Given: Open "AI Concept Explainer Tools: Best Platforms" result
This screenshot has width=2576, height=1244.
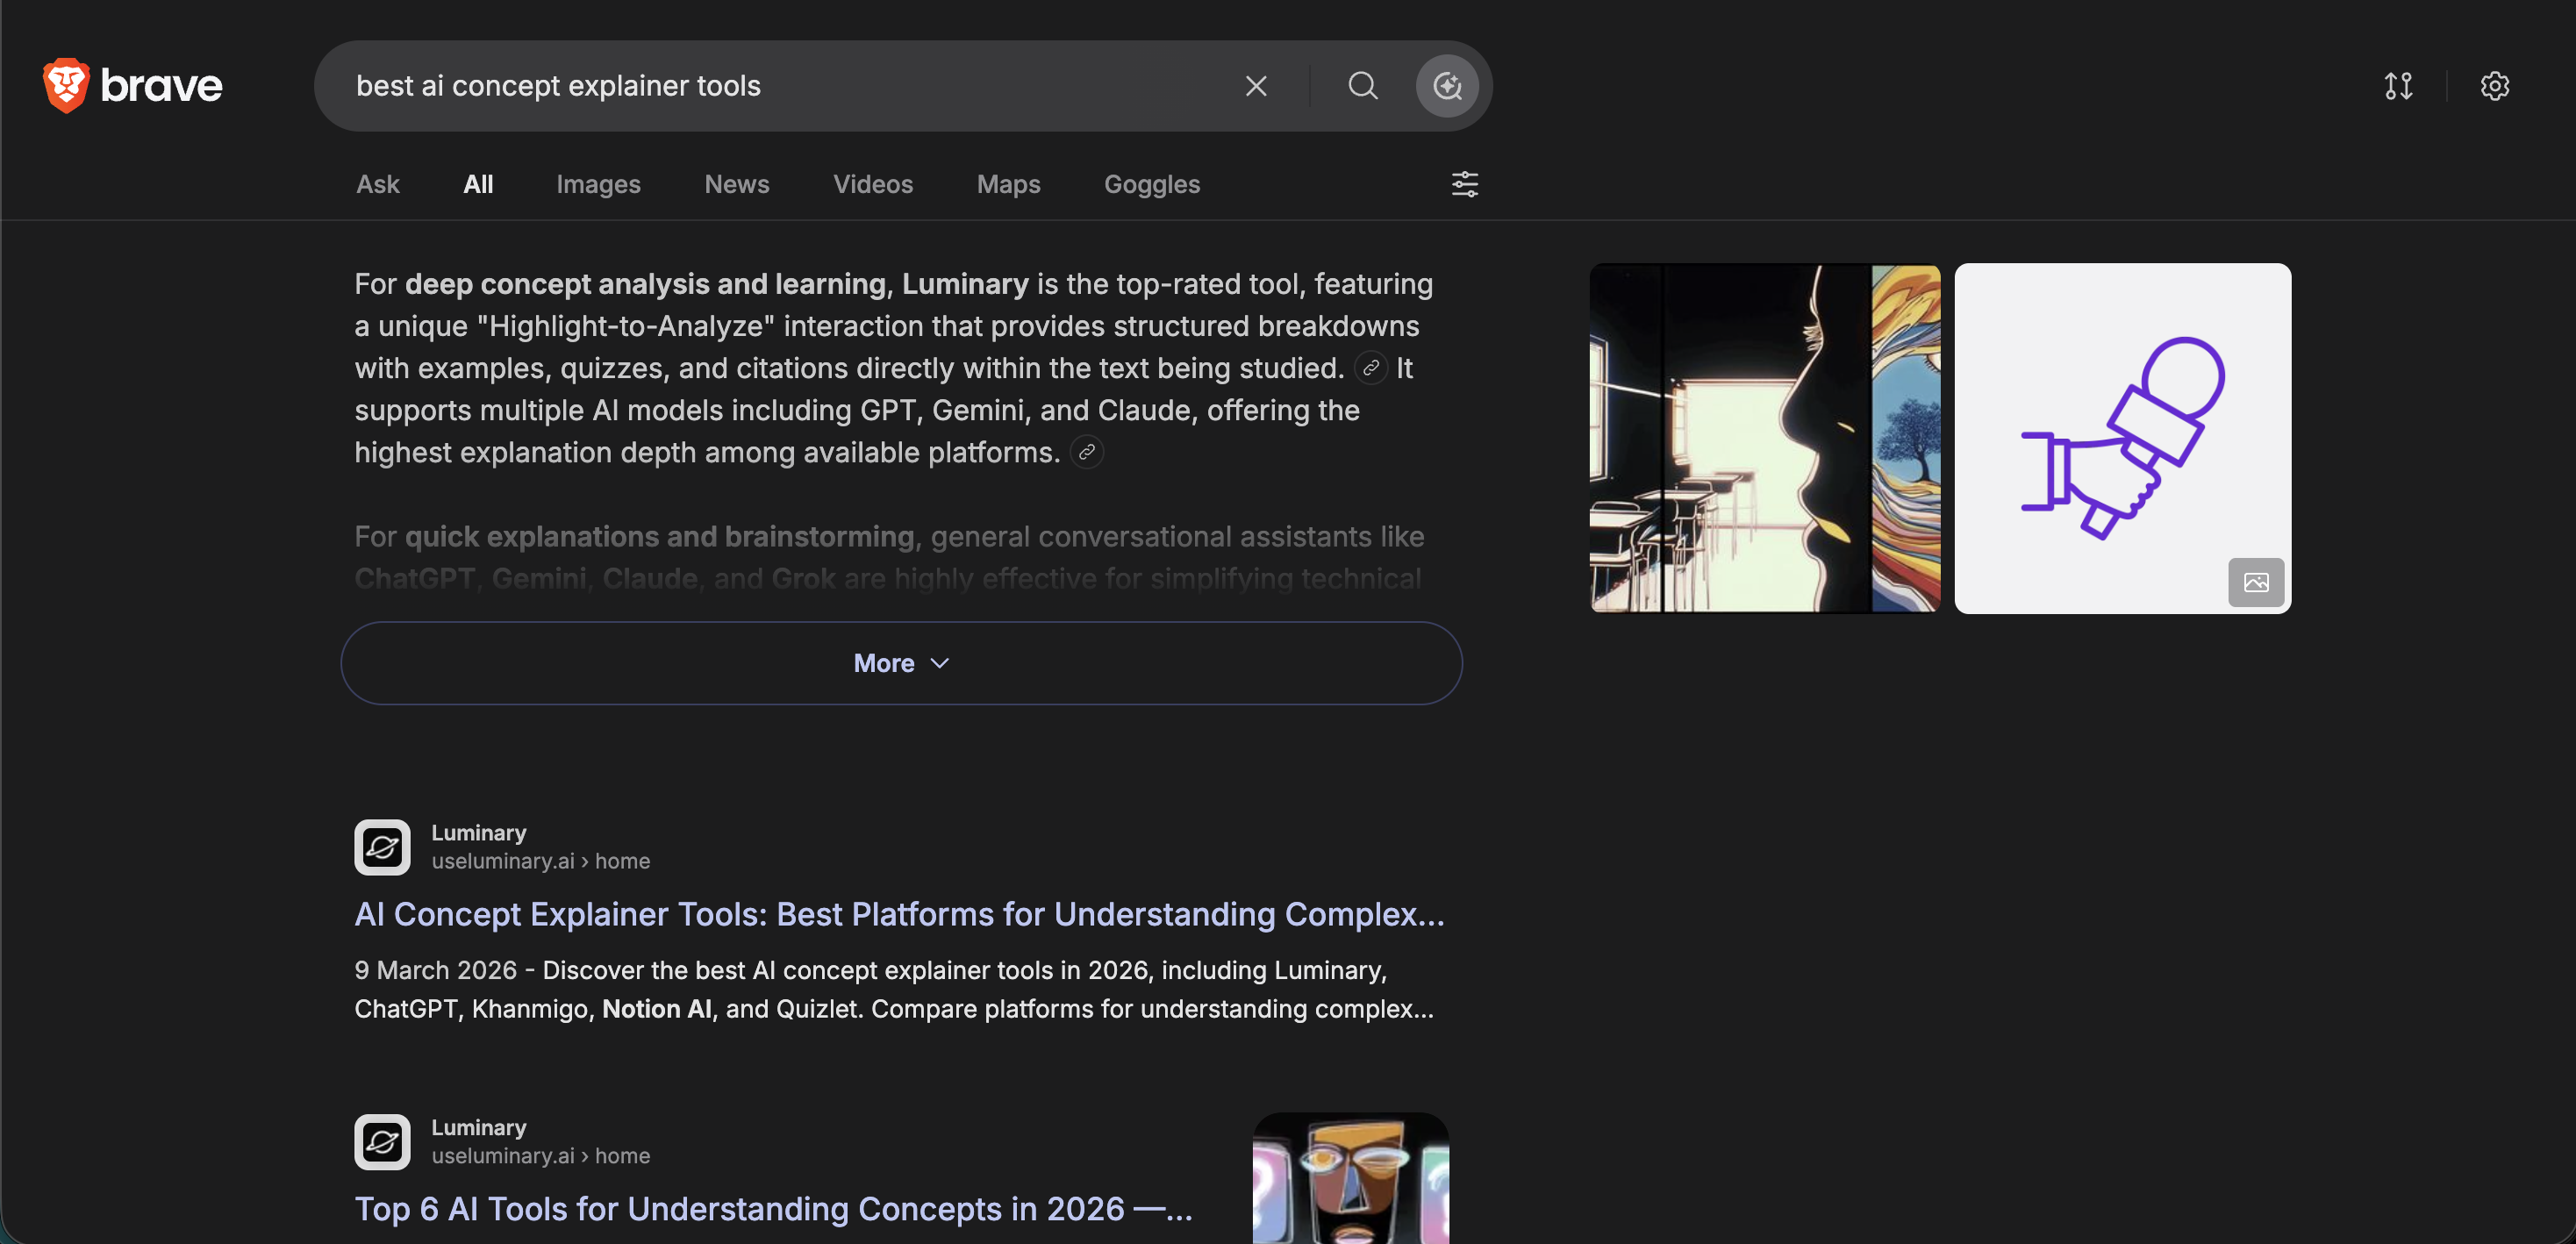Looking at the screenshot, I should coord(900,914).
